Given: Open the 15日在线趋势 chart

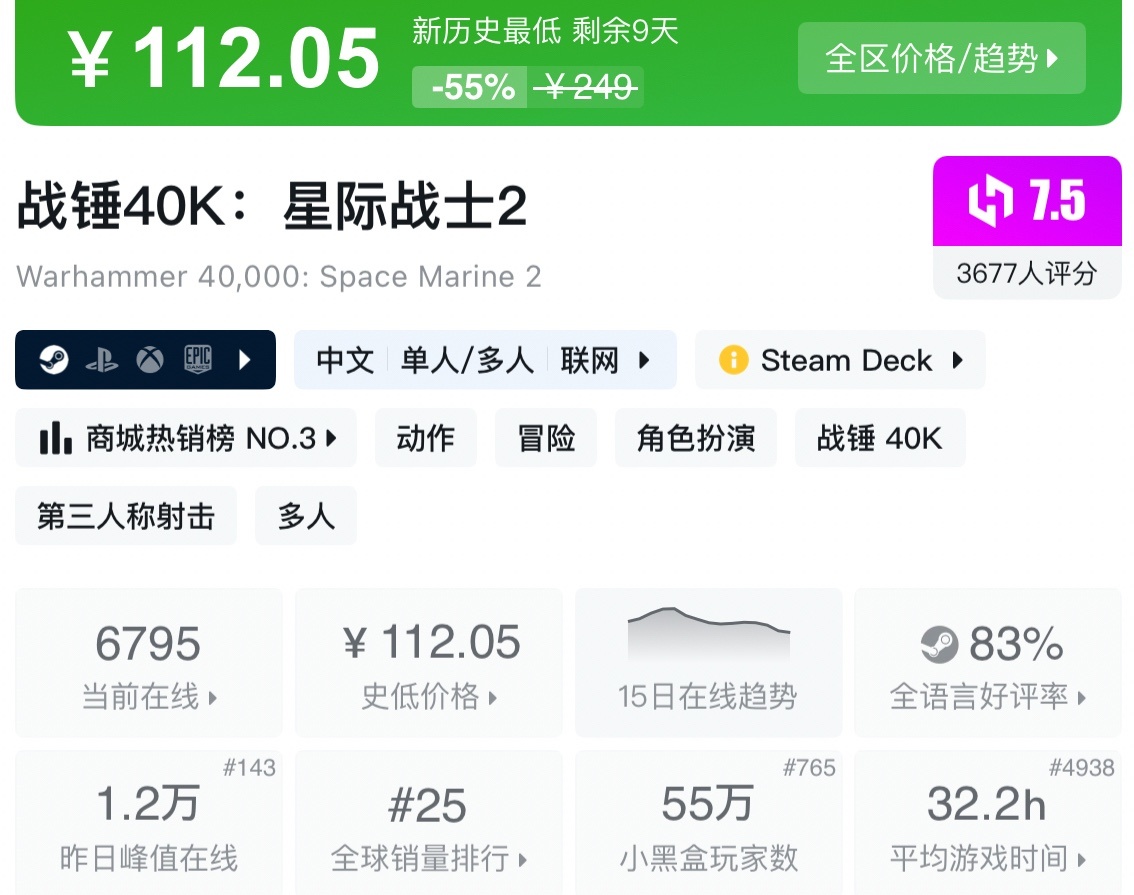Looking at the screenshot, I should click(709, 663).
